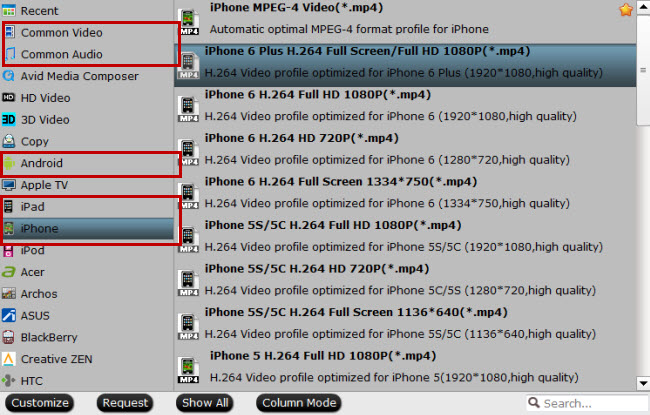Click the 3D Video category icon
The height and width of the screenshot is (415, 650).
click(x=8, y=119)
